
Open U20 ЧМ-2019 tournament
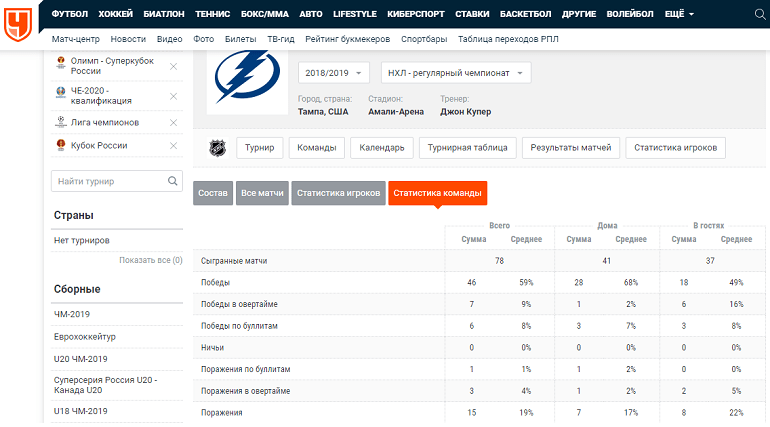coord(81,359)
